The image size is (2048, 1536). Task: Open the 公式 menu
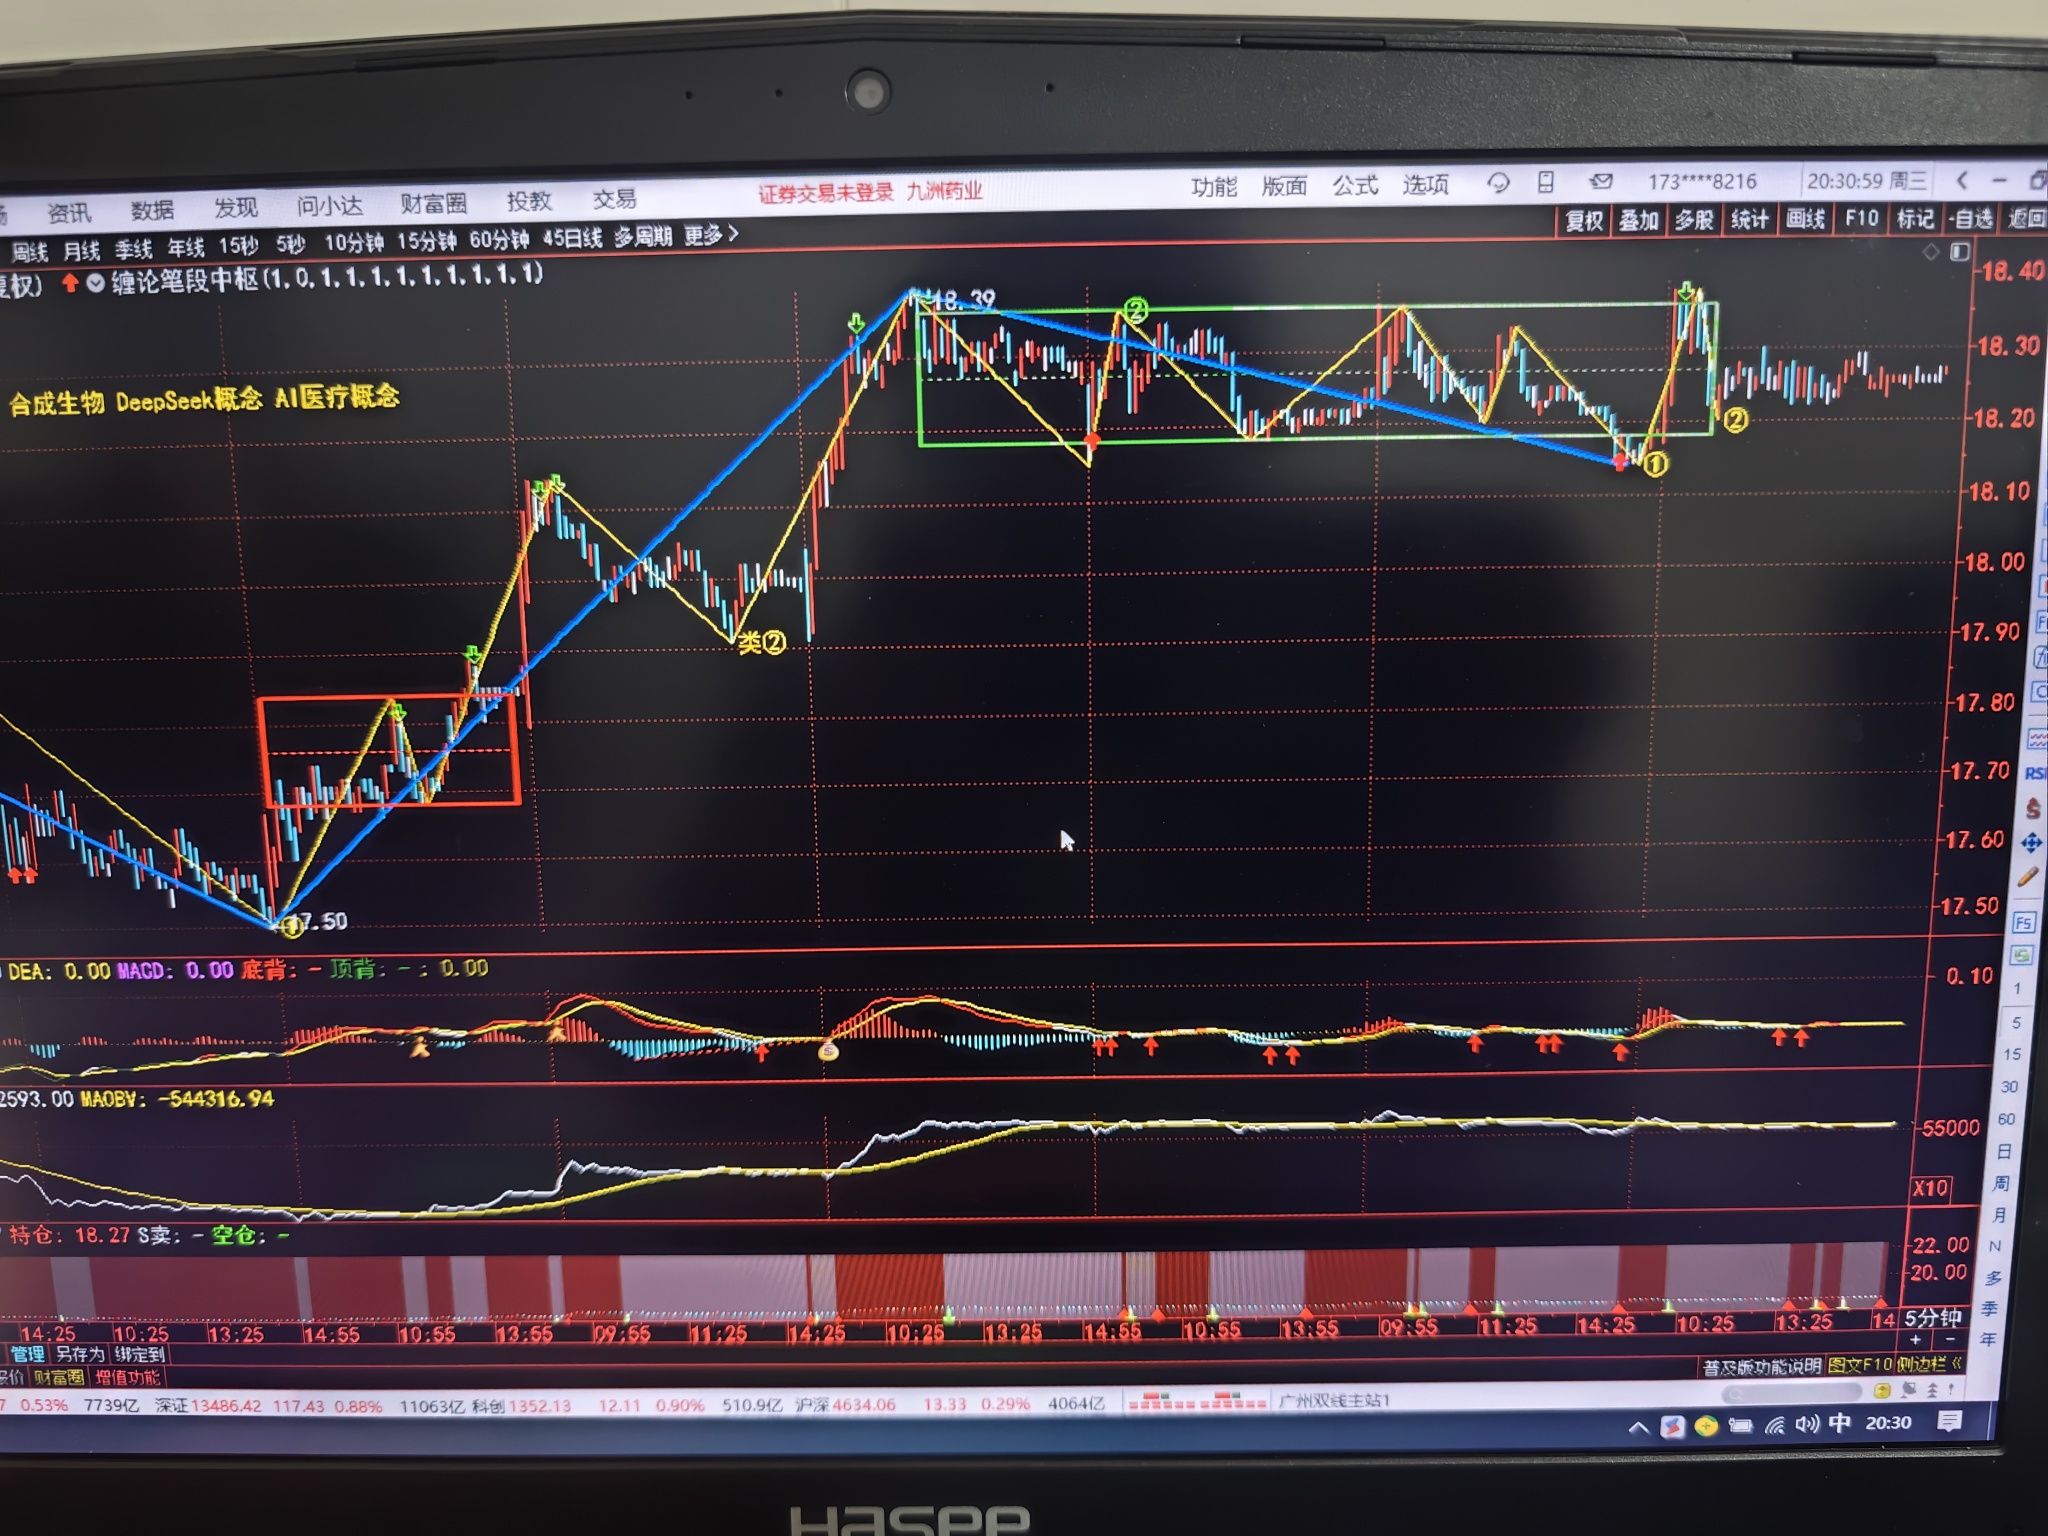click(1354, 186)
